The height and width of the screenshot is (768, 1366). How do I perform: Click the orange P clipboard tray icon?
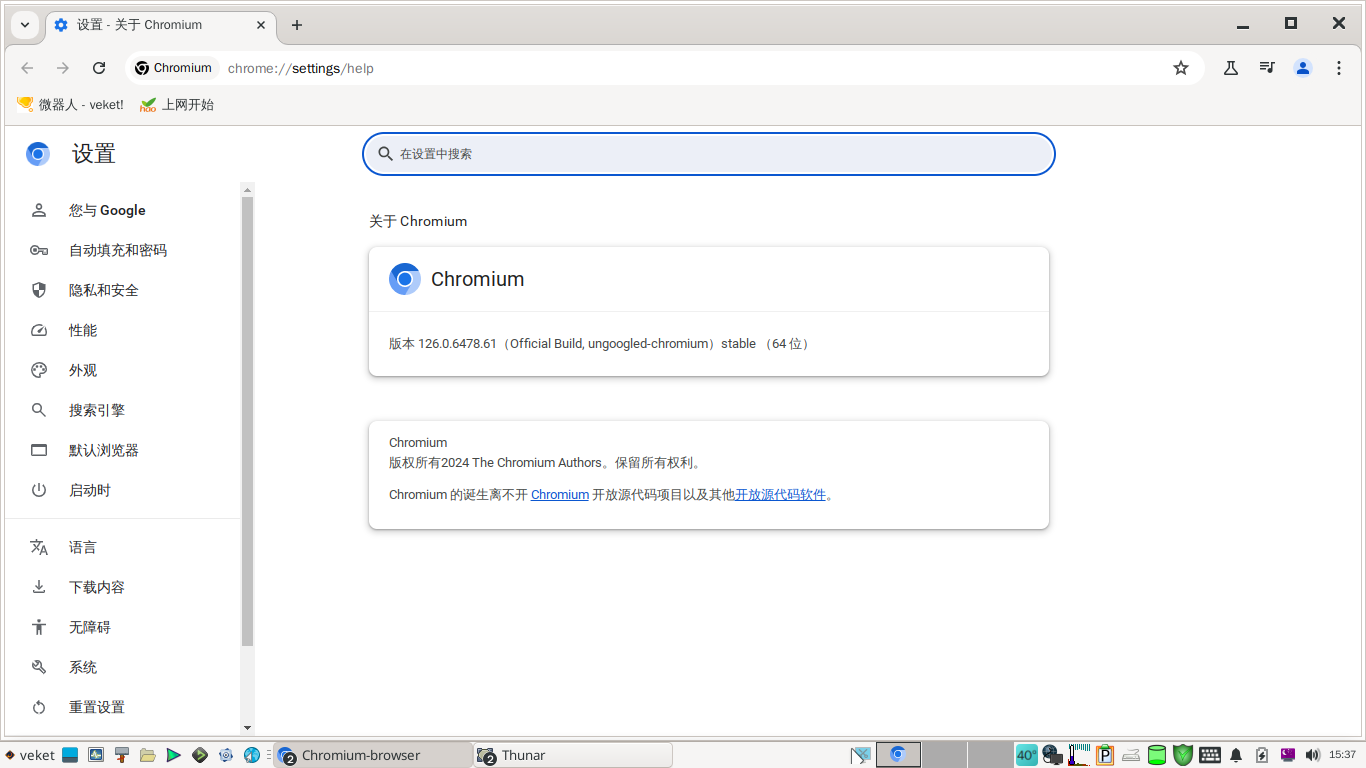click(1105, 755)
